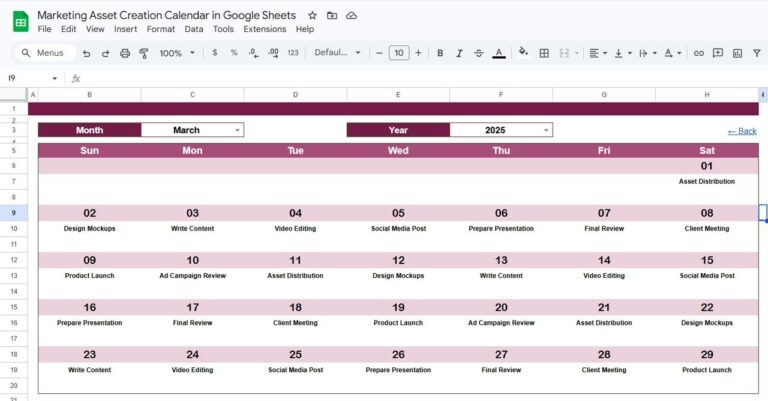Open the View menu
The image size is (768, 401).
pyautogui.click(x=95, y=29)
